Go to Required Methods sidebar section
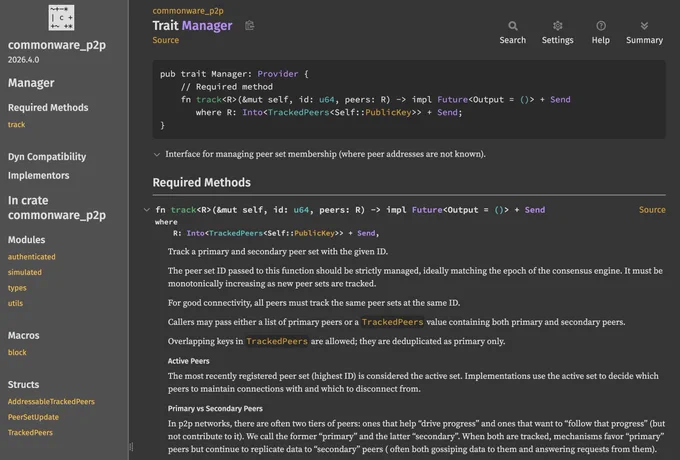The image size is (680, 460). (48, 108)
